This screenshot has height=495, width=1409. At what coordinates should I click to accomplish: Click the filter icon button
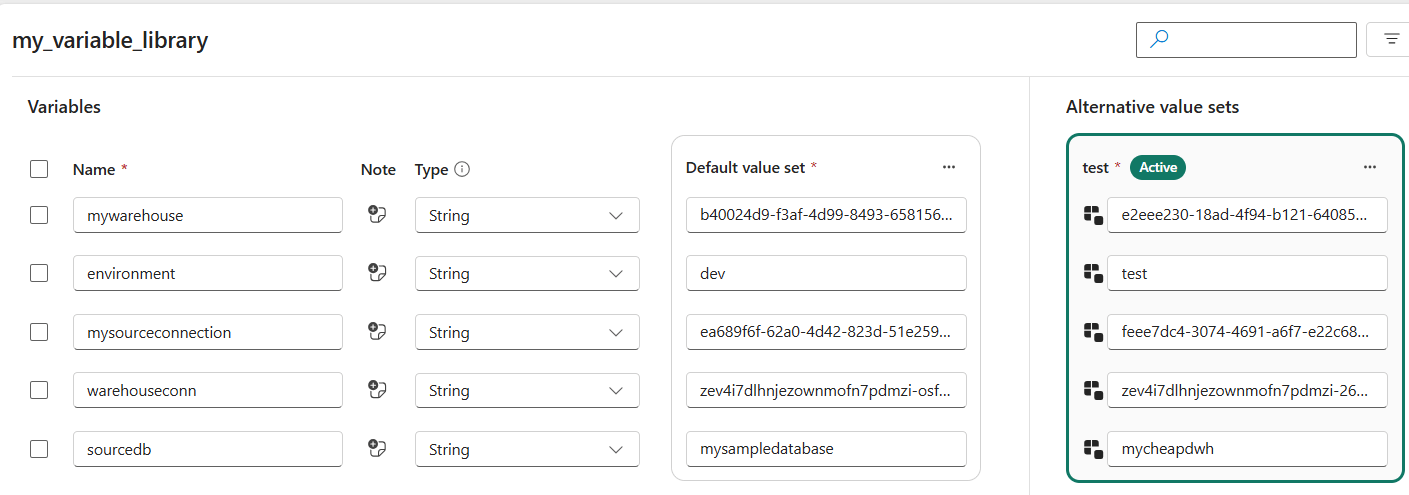(1390, 39)
